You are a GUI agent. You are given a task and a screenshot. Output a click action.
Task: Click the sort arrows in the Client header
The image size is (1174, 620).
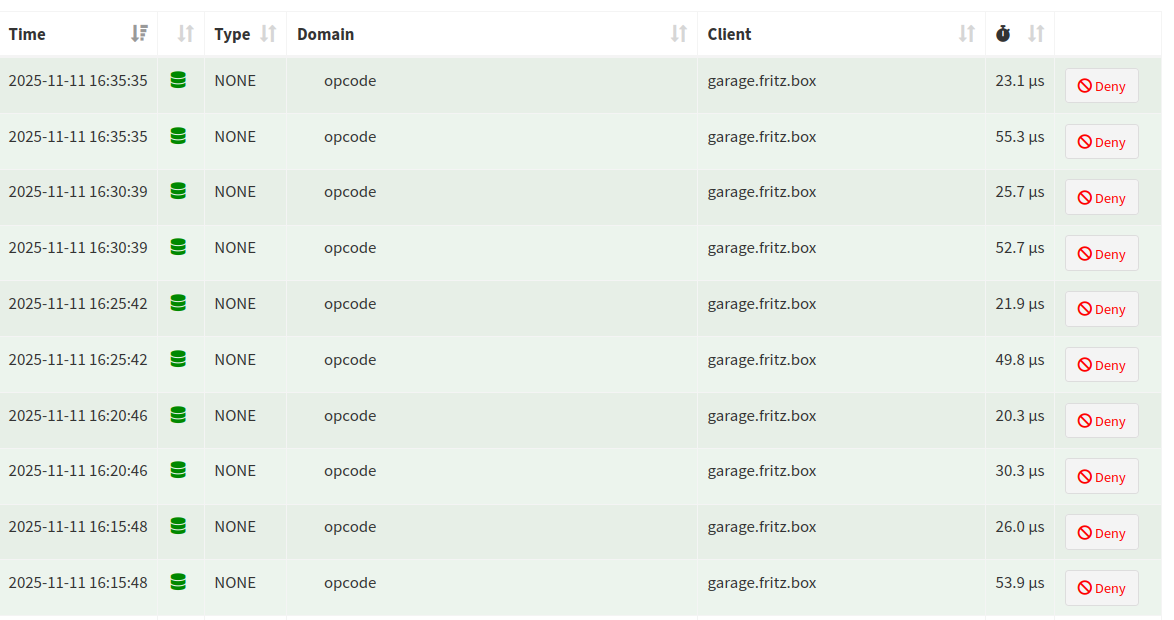(966, 34)
